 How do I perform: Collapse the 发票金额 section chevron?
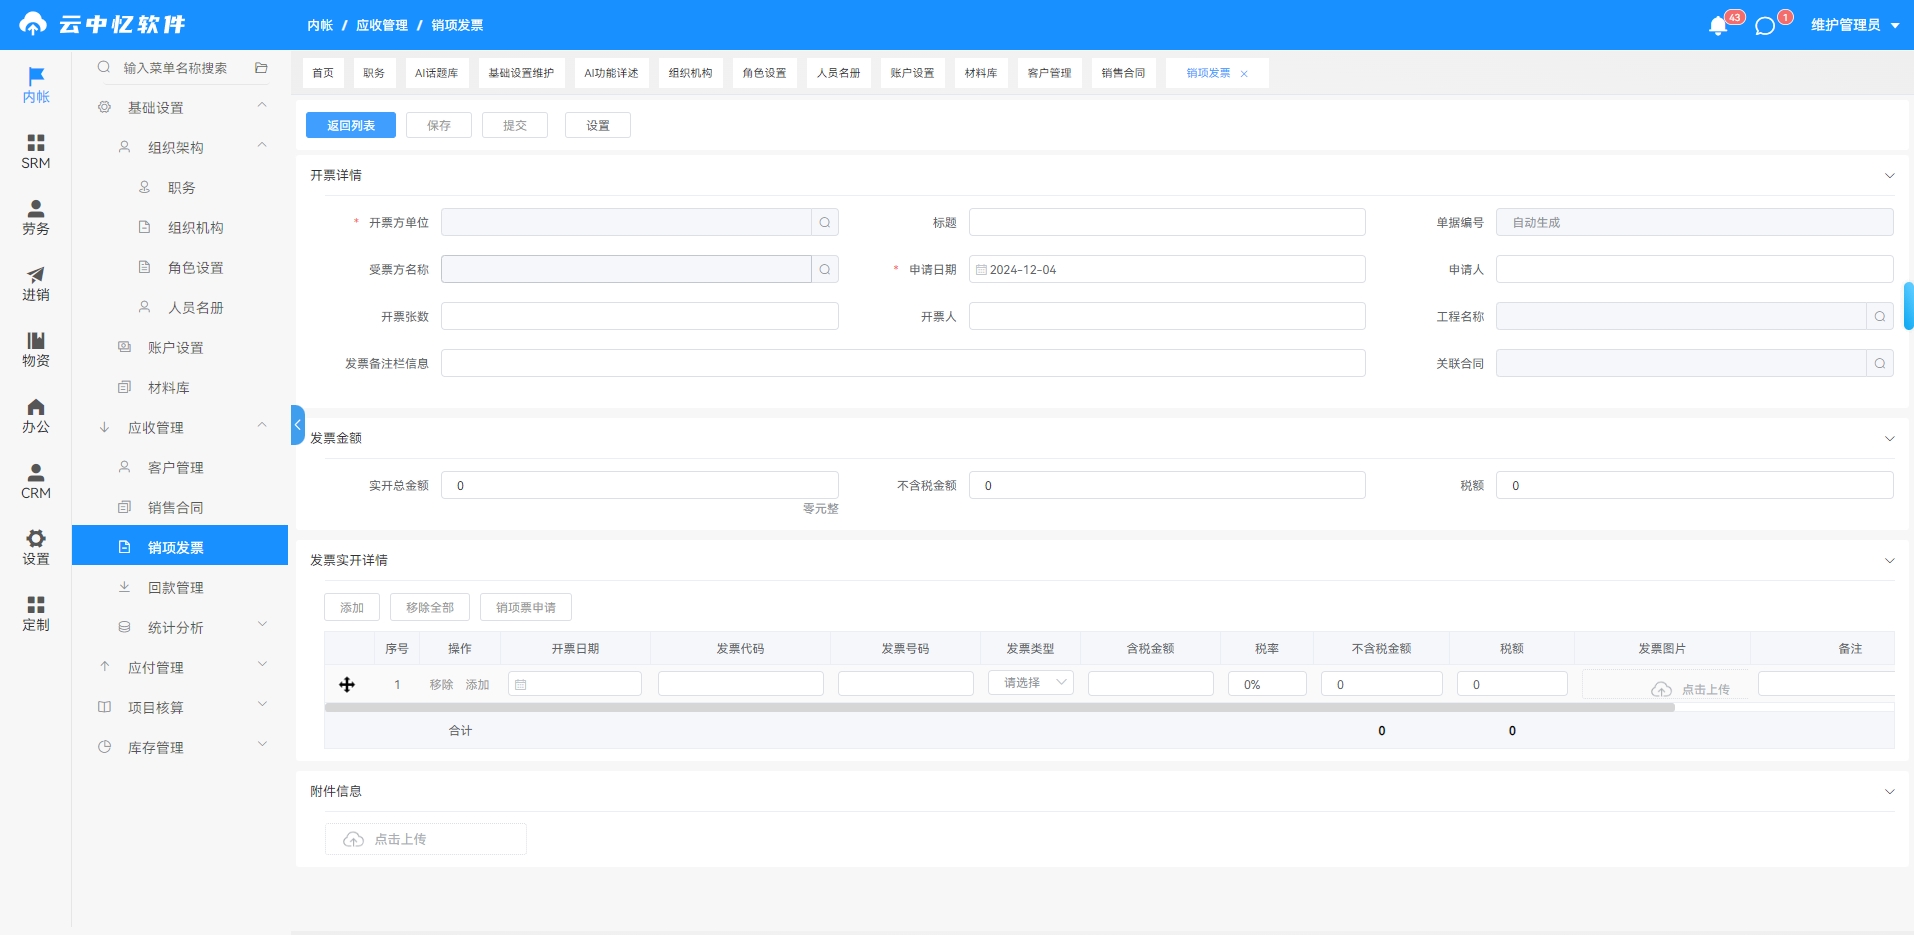[x=1889, y=438]
